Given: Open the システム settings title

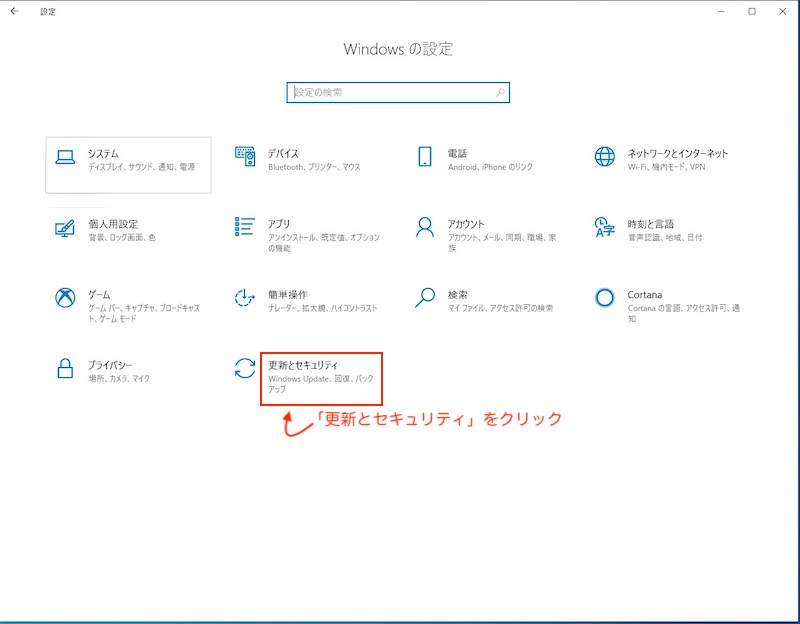Looking at the screenshot, I should click(103, 153).
